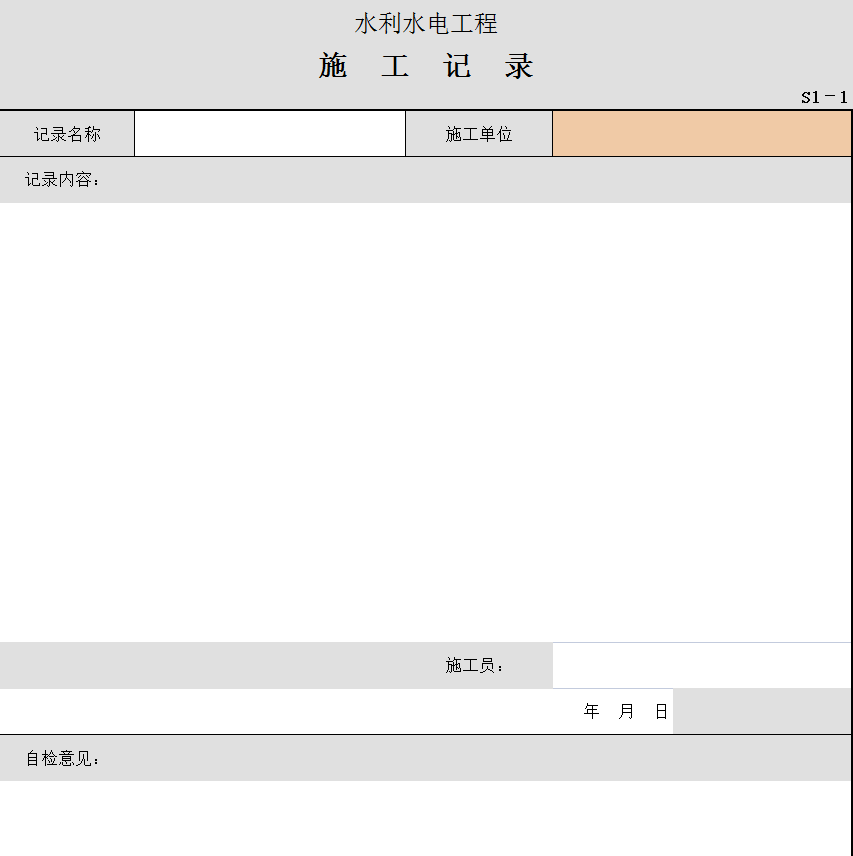
Task: Select the '记录内容:' label row
Action: 425,180
